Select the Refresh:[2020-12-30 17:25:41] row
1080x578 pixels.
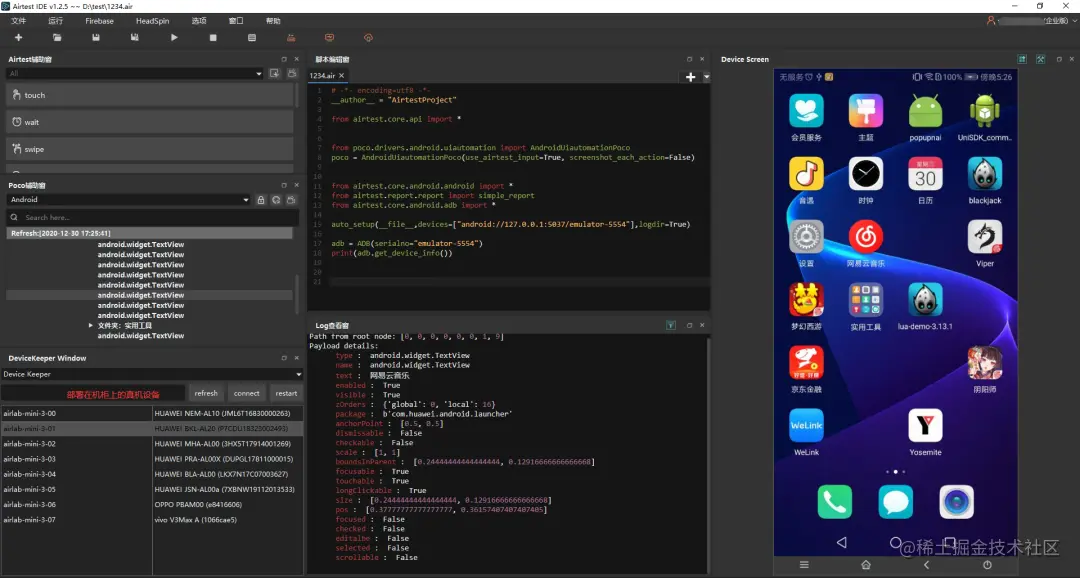tap(149, 233)
